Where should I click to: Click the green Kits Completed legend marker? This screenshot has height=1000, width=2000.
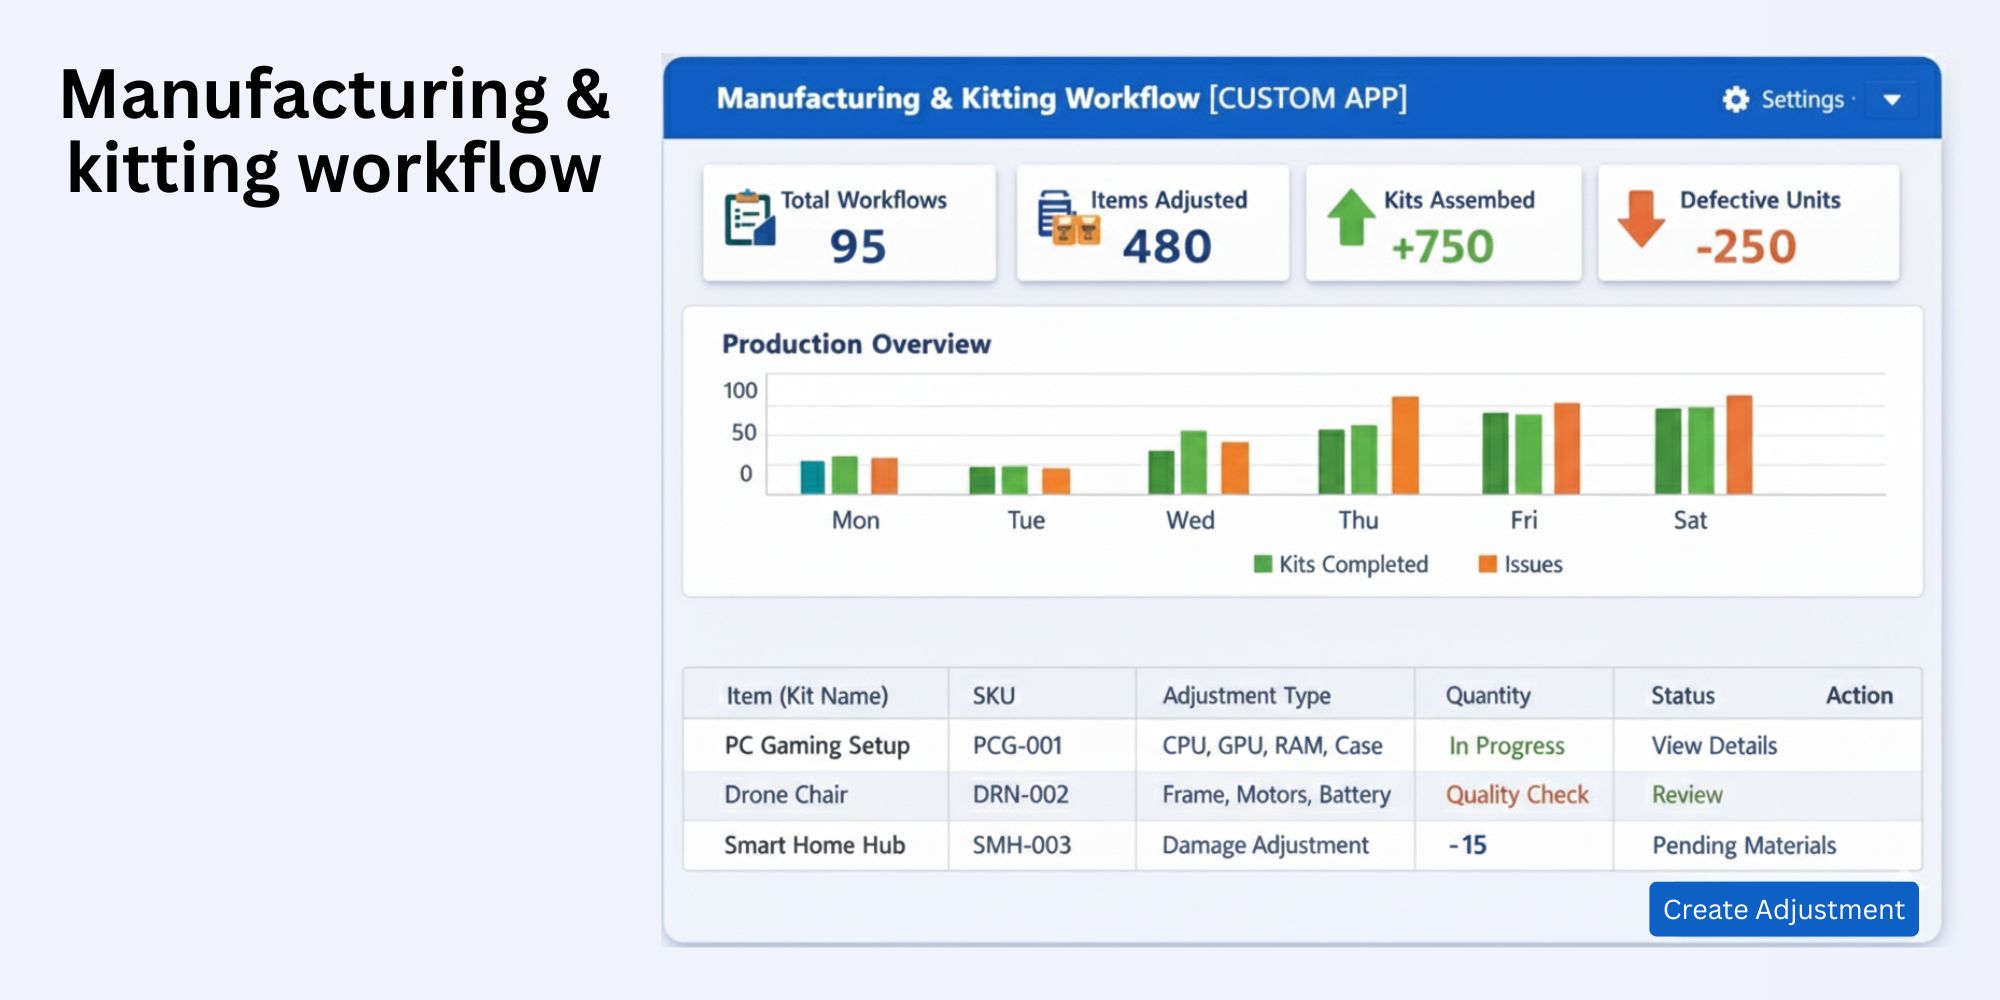coord(1262,564)
